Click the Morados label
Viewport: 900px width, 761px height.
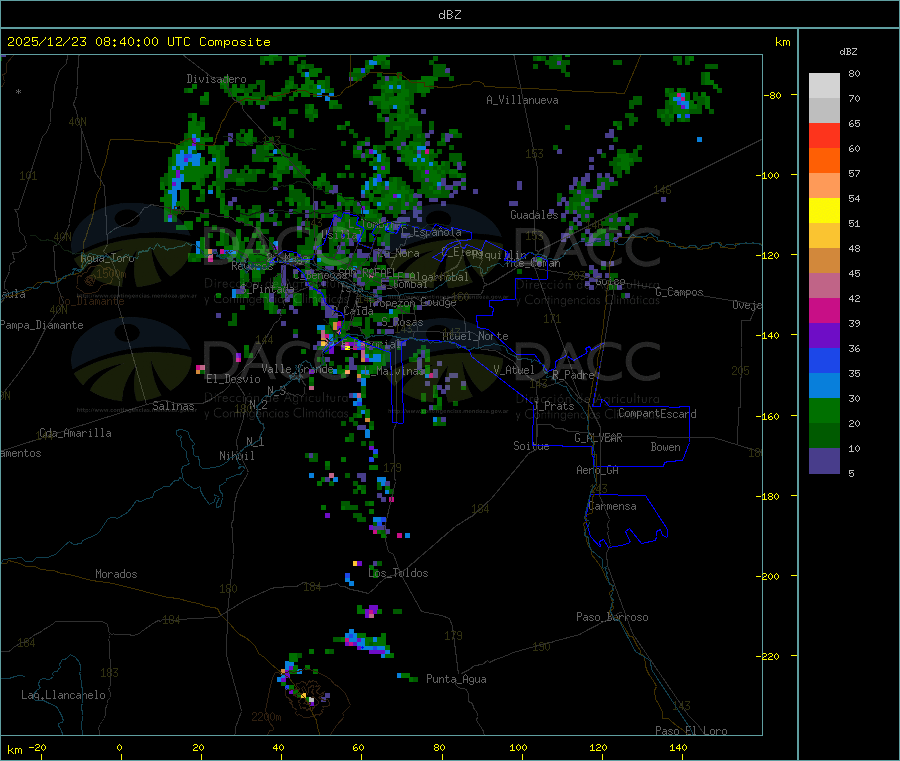[117, 574]
